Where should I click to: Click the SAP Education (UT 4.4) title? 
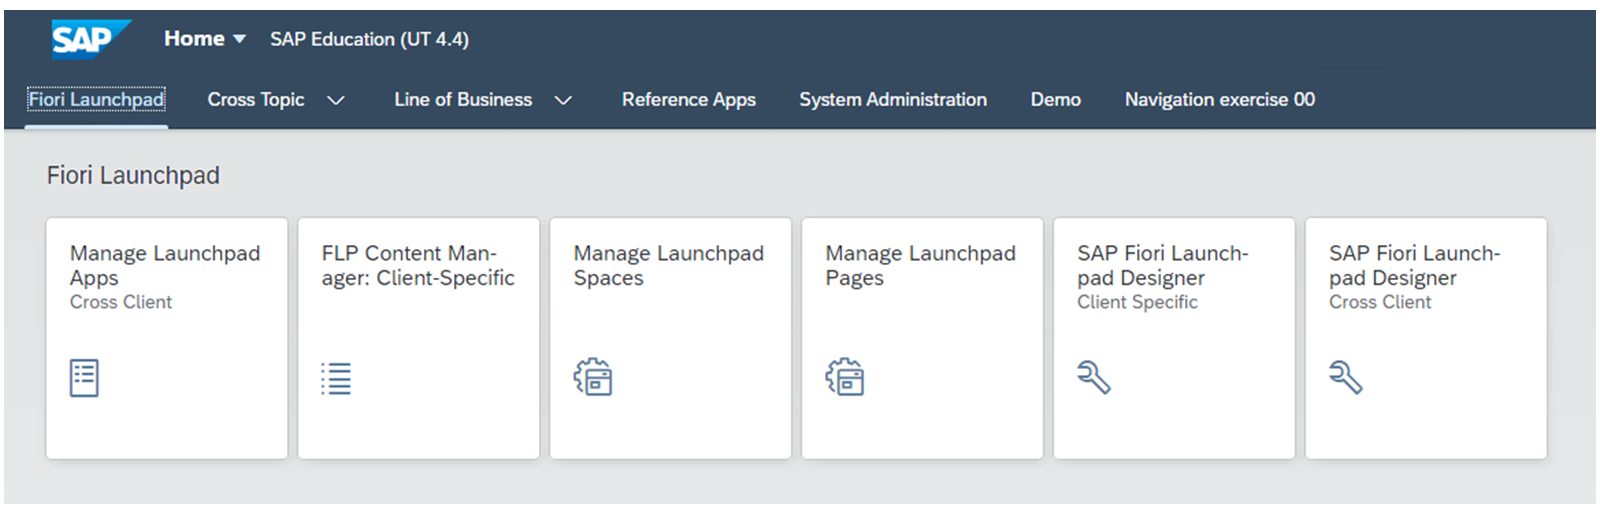tap(369, 39)
